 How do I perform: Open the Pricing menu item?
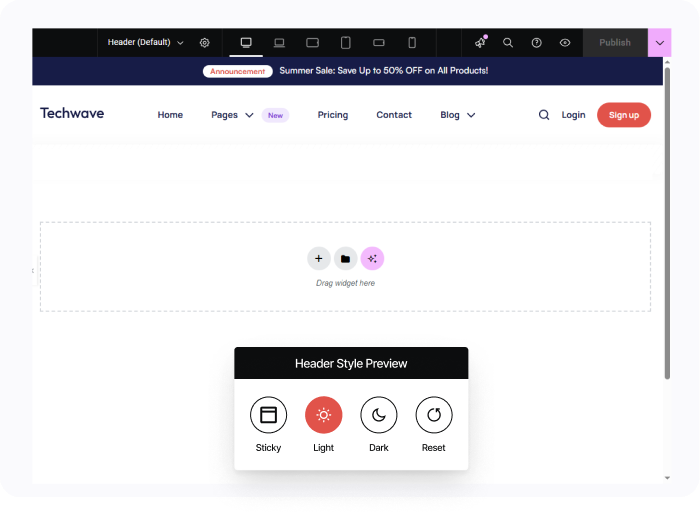click(333, 115)
